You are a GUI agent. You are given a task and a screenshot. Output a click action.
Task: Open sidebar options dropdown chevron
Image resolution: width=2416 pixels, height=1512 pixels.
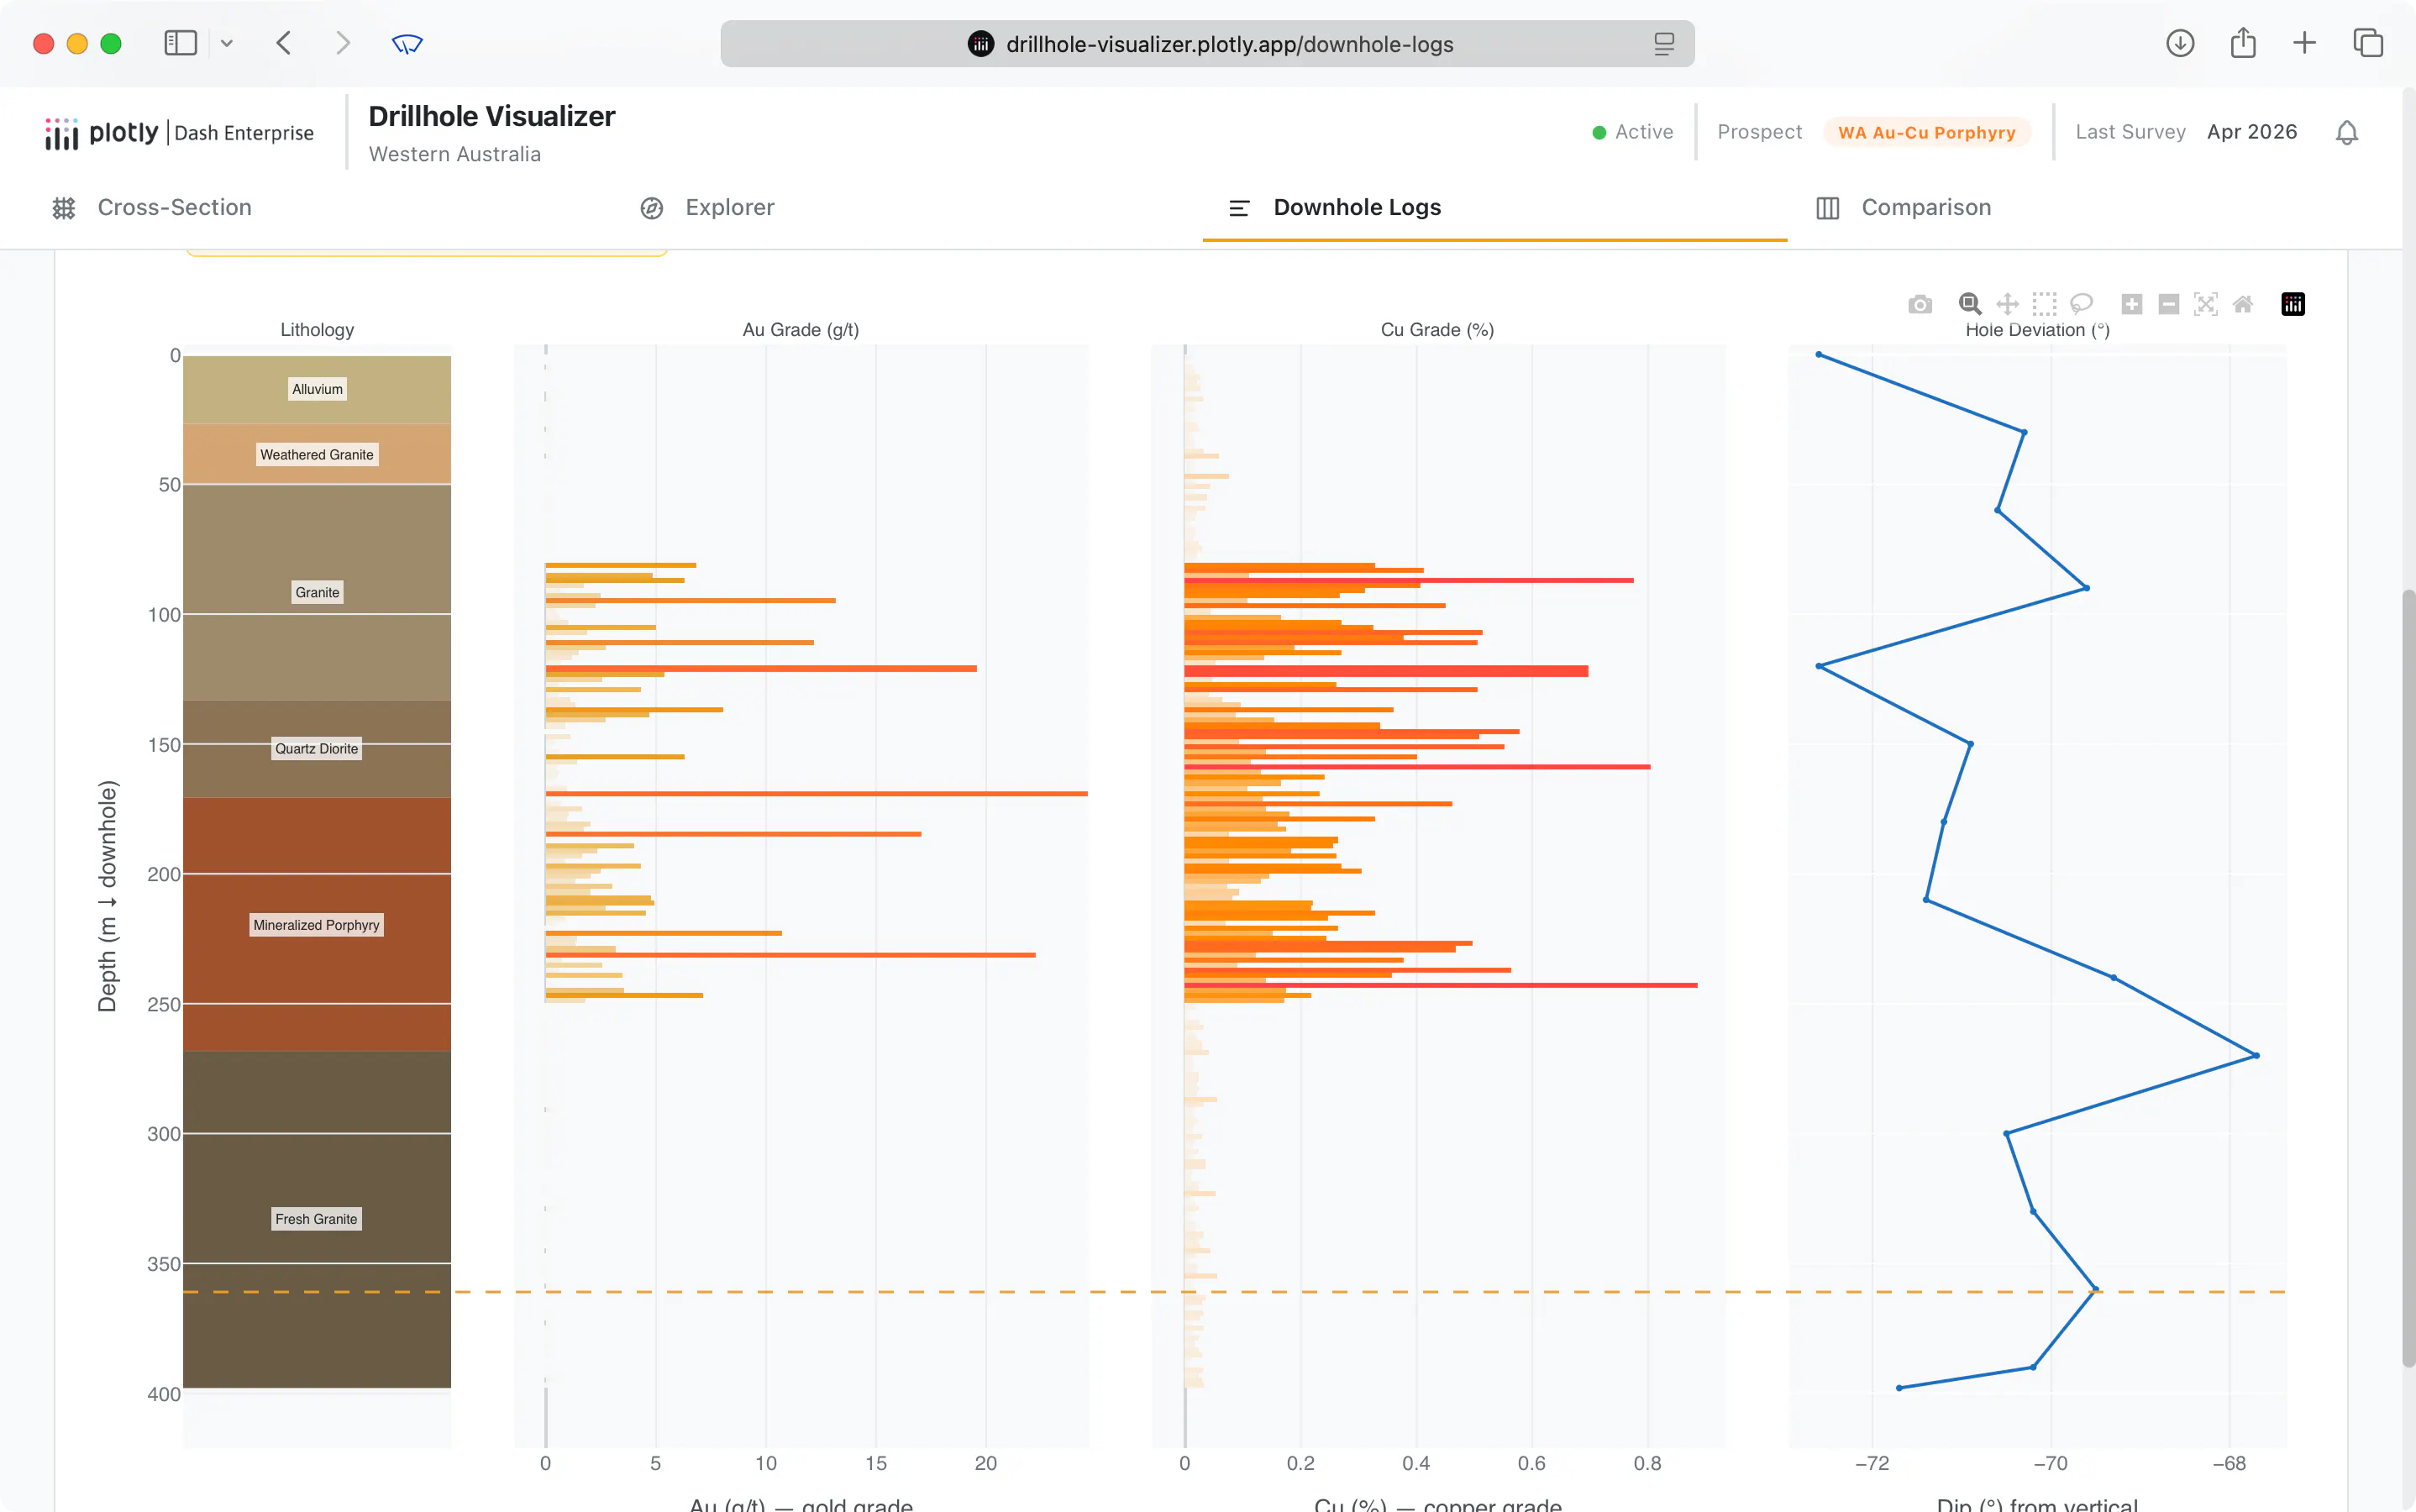point(227,43)
